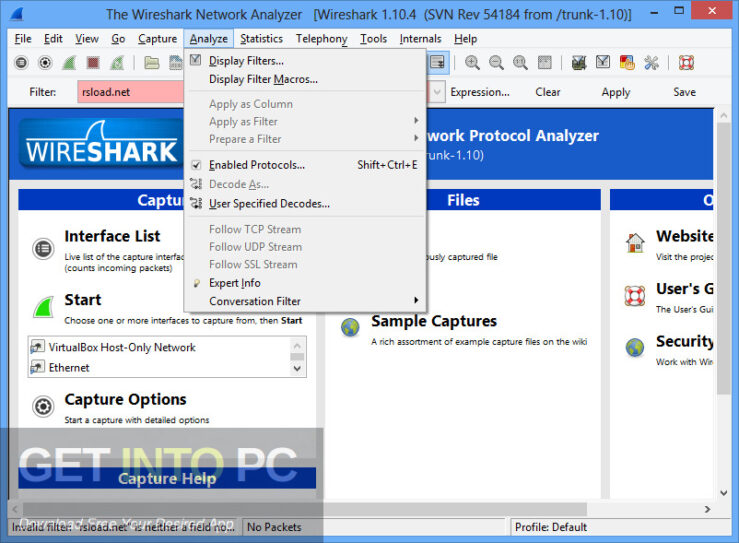Click the green Start shark fin icon
The image size is (739, 543).
[43, 307]
